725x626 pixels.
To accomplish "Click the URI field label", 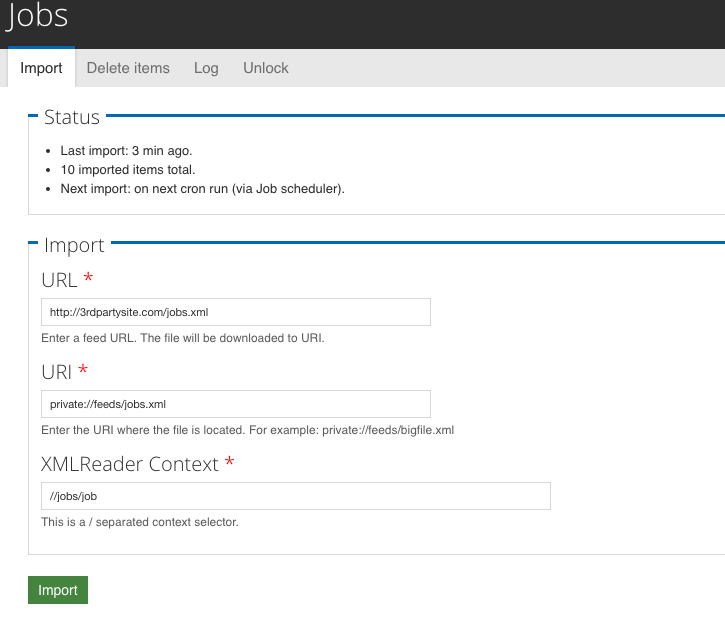I will [56, 371].
